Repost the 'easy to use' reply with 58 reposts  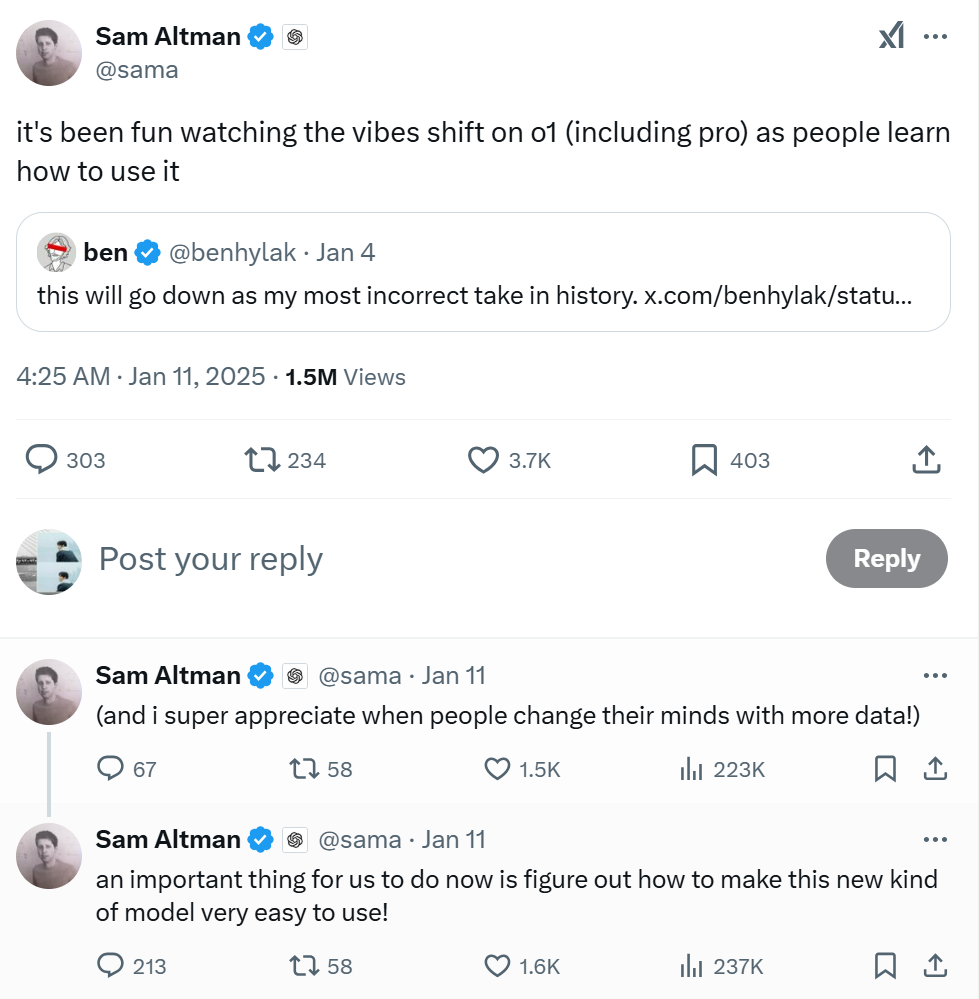tap(320, 966)
